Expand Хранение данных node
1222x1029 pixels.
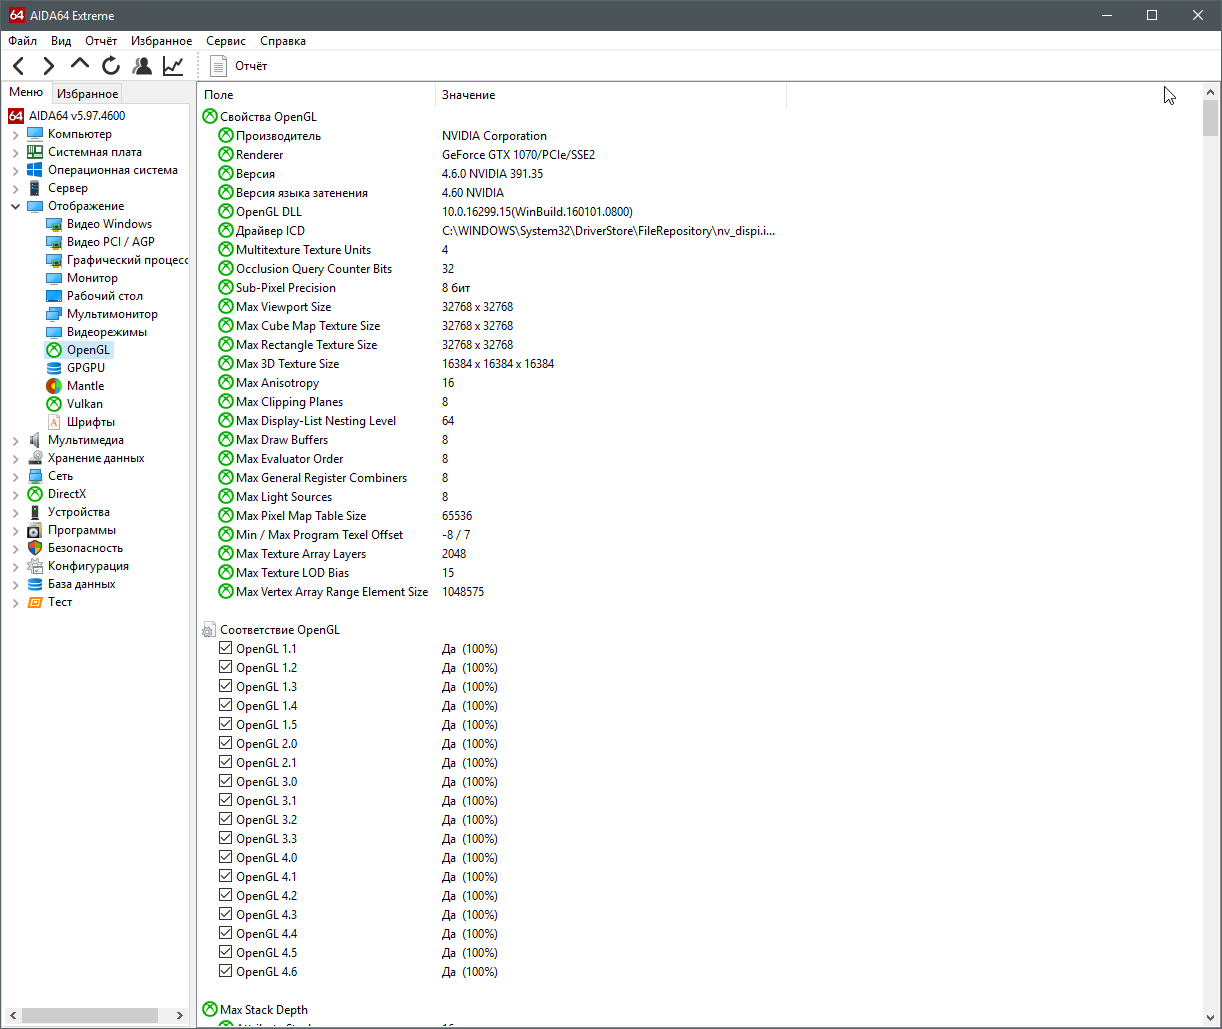(15, 458)
